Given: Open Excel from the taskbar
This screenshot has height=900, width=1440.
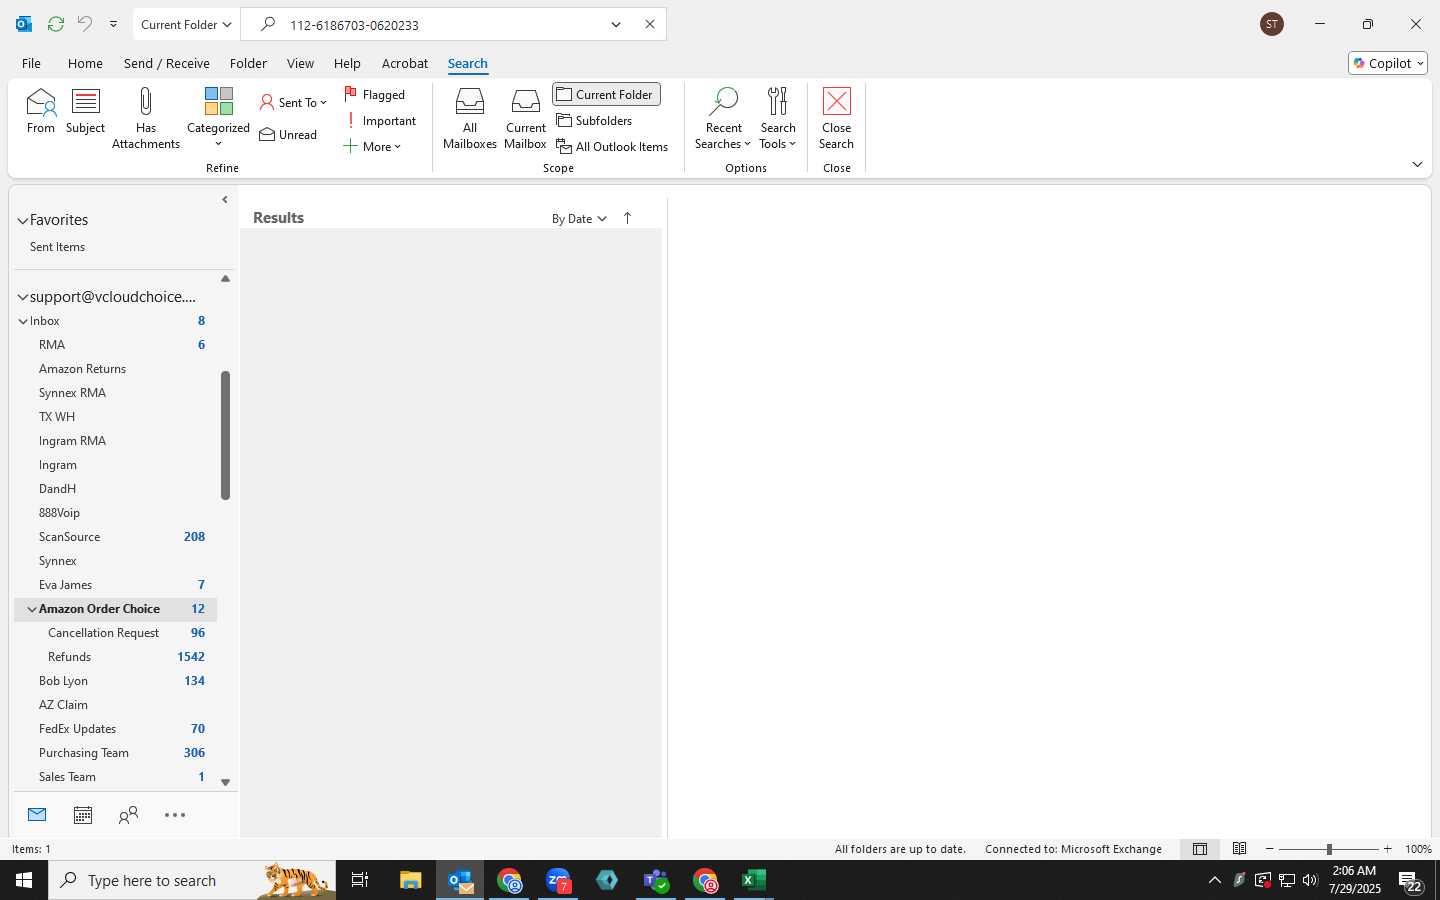Looking at the screenshot, I should tap(754, 880).
